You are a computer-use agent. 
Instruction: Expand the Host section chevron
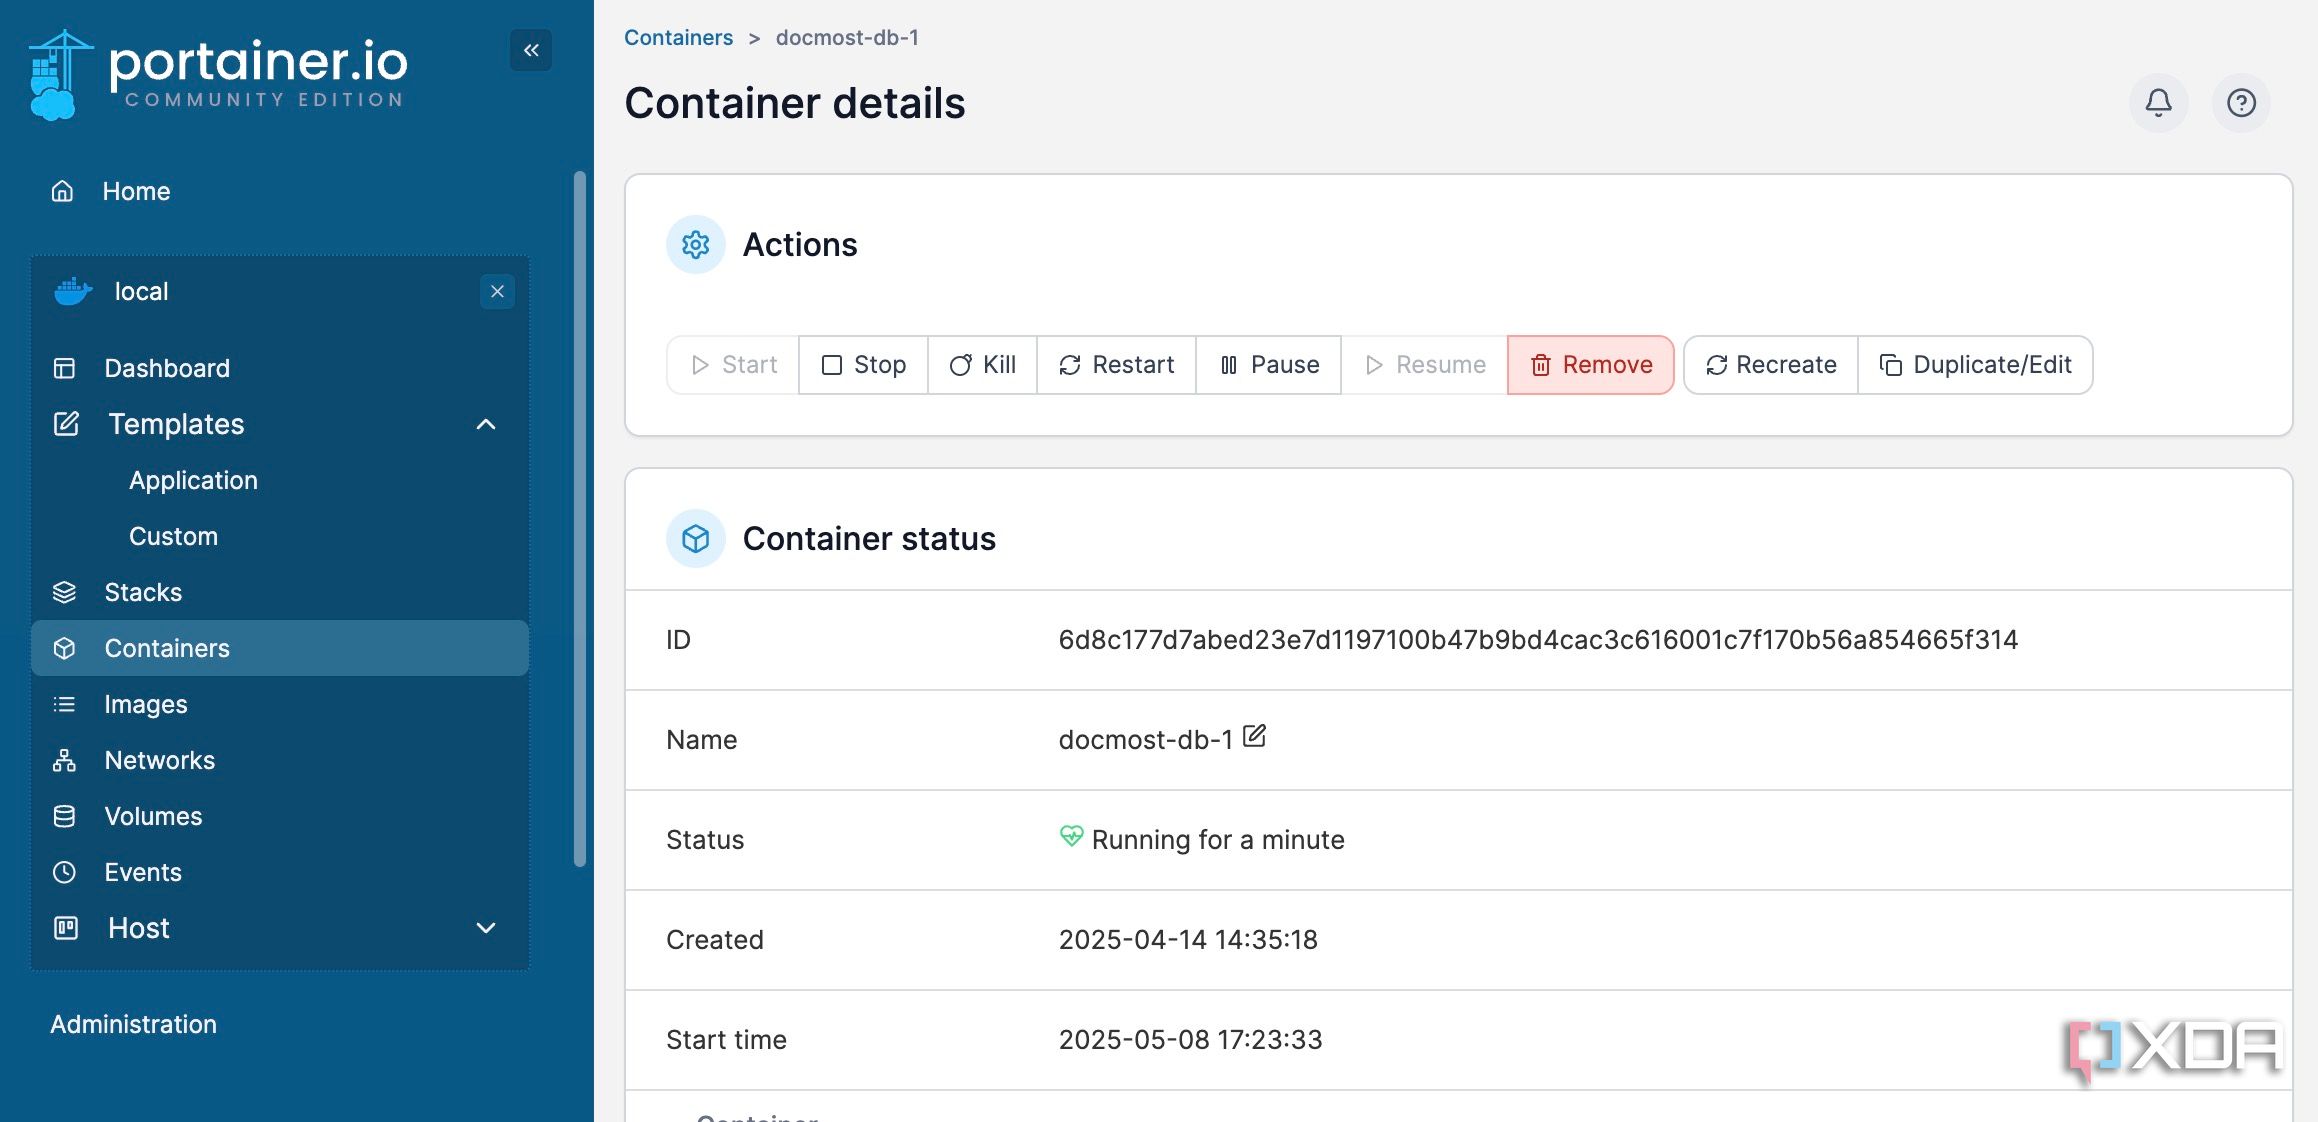[x=486, y=928]
